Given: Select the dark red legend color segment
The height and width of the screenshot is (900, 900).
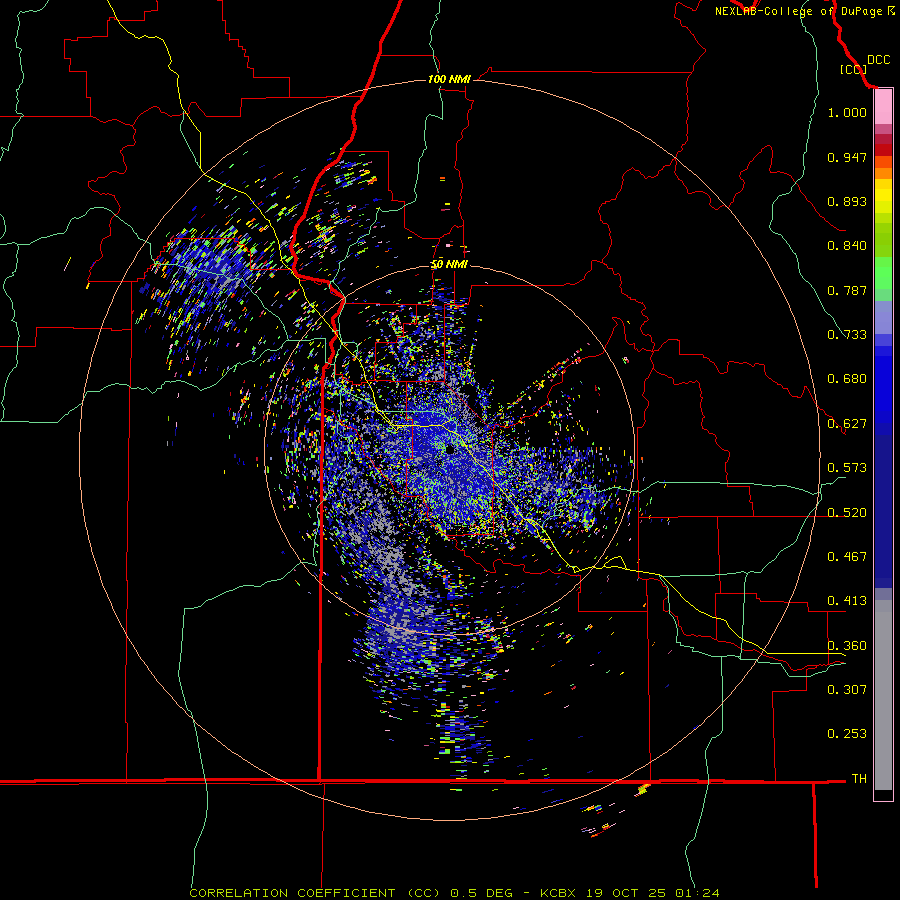Looking at the screenshot, I should point(883,150).
